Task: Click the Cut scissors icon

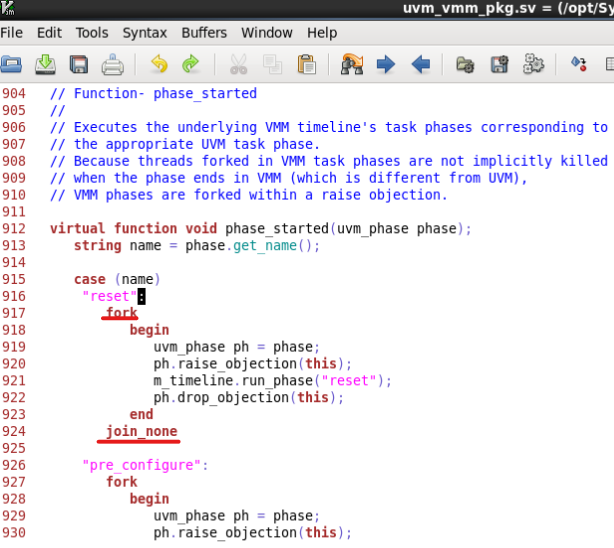Action: pos(238,64)
